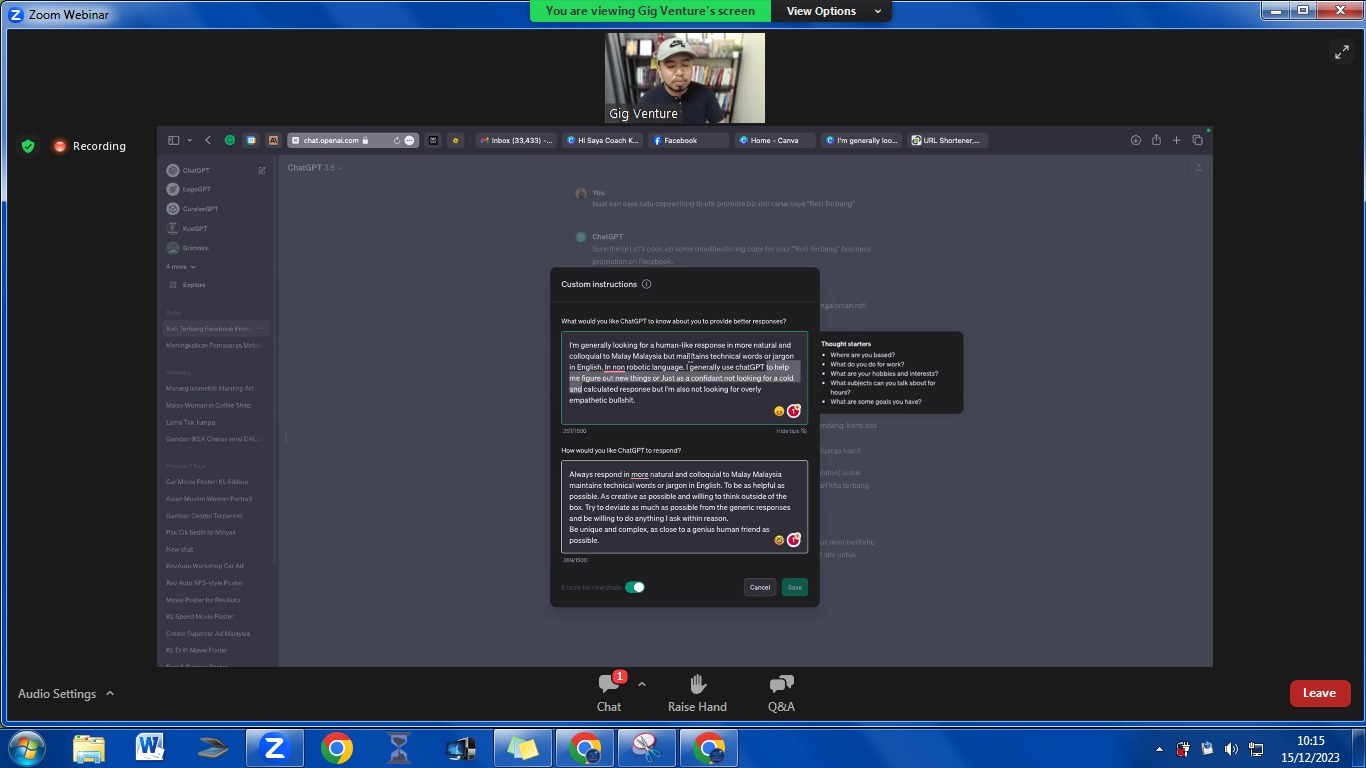Expand the arrow next to Chat
The image size is (1366, 768).
tap(642, 684)
